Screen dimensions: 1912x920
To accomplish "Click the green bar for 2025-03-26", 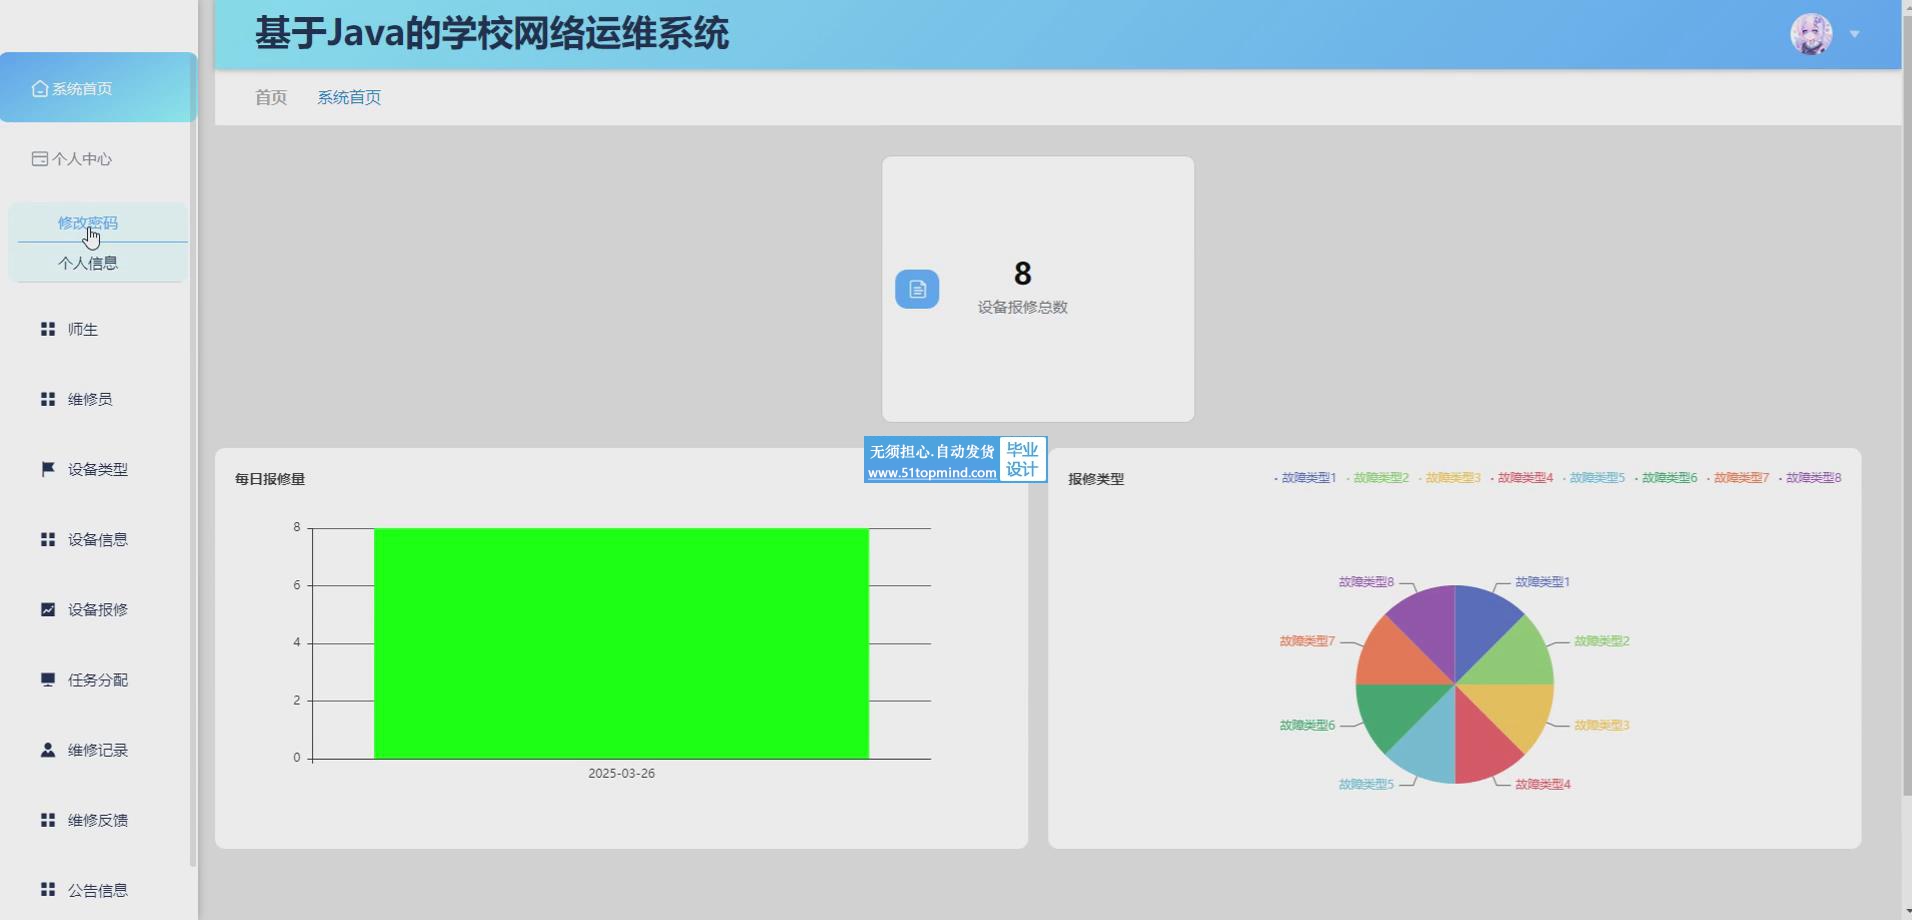I will (x=621, y=643).
